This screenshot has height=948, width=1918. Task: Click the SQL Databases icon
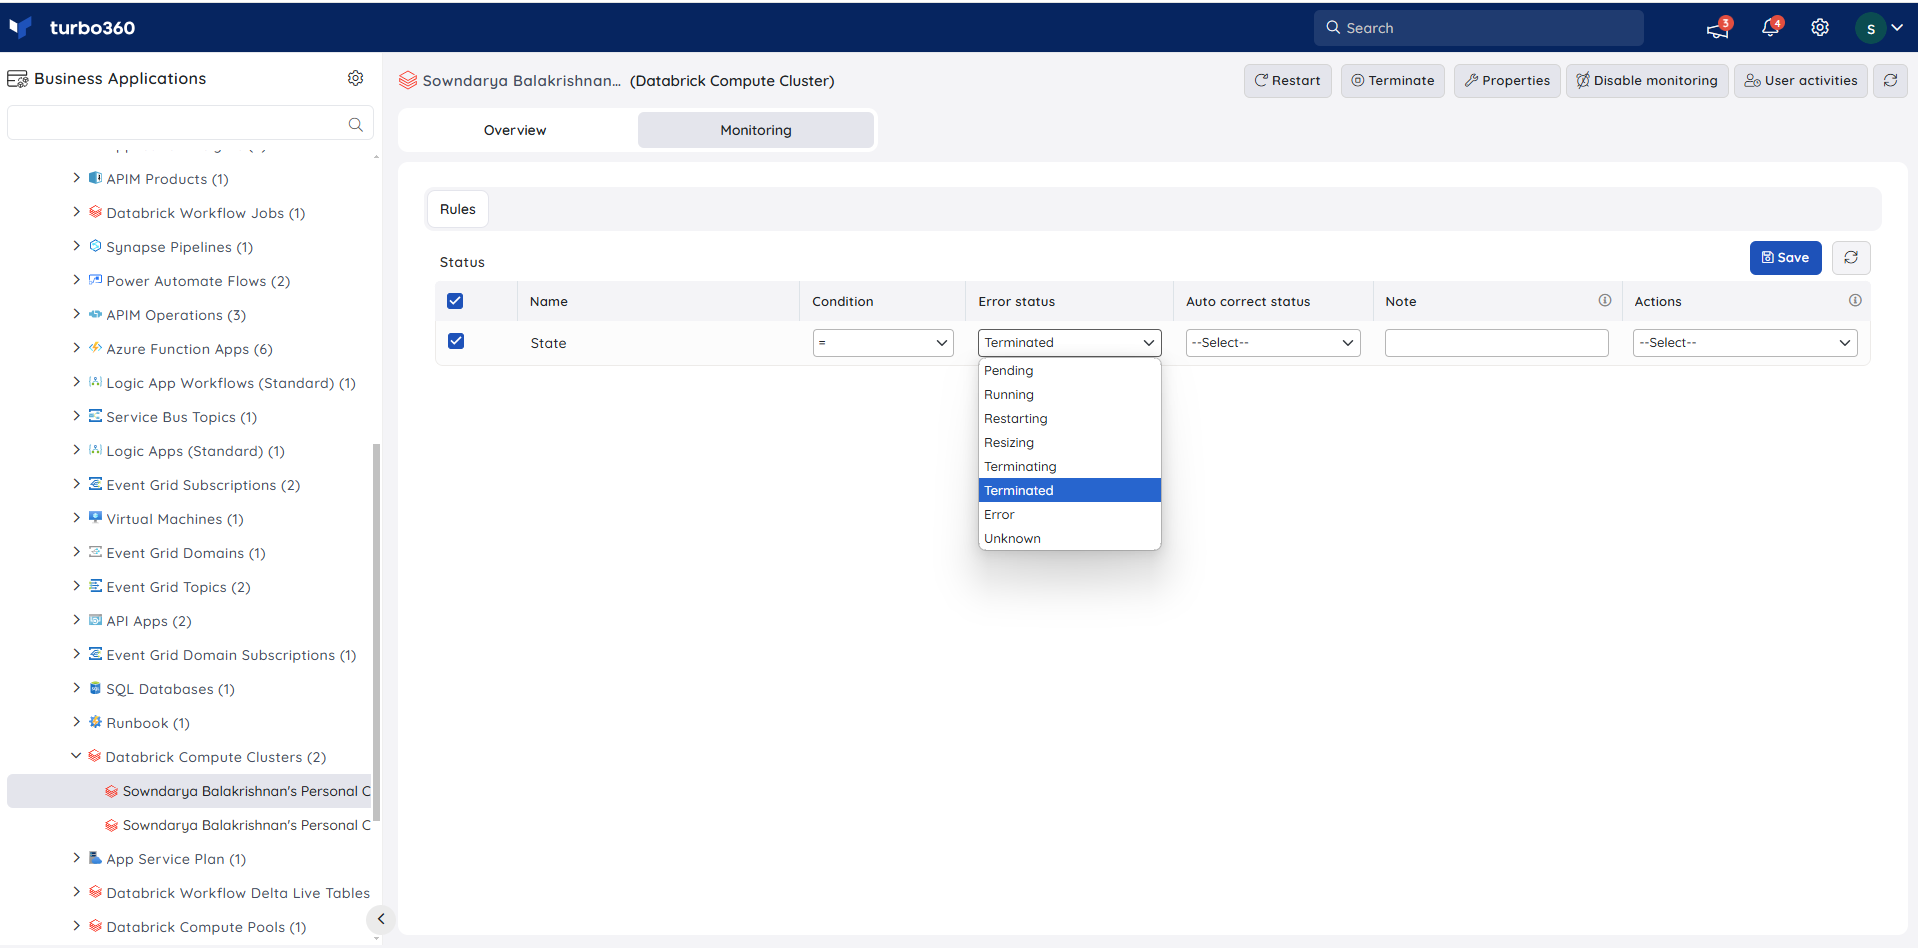[x=95, y=688]
